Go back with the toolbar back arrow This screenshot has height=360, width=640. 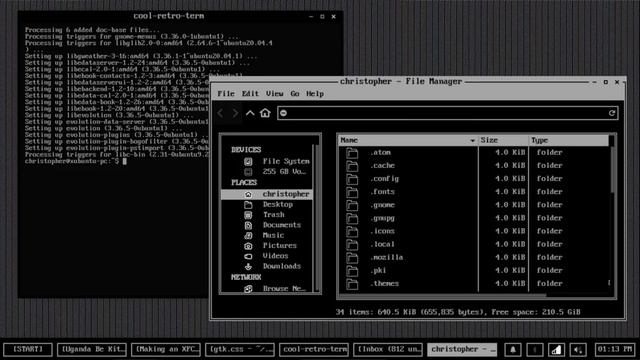coord(221,113)
